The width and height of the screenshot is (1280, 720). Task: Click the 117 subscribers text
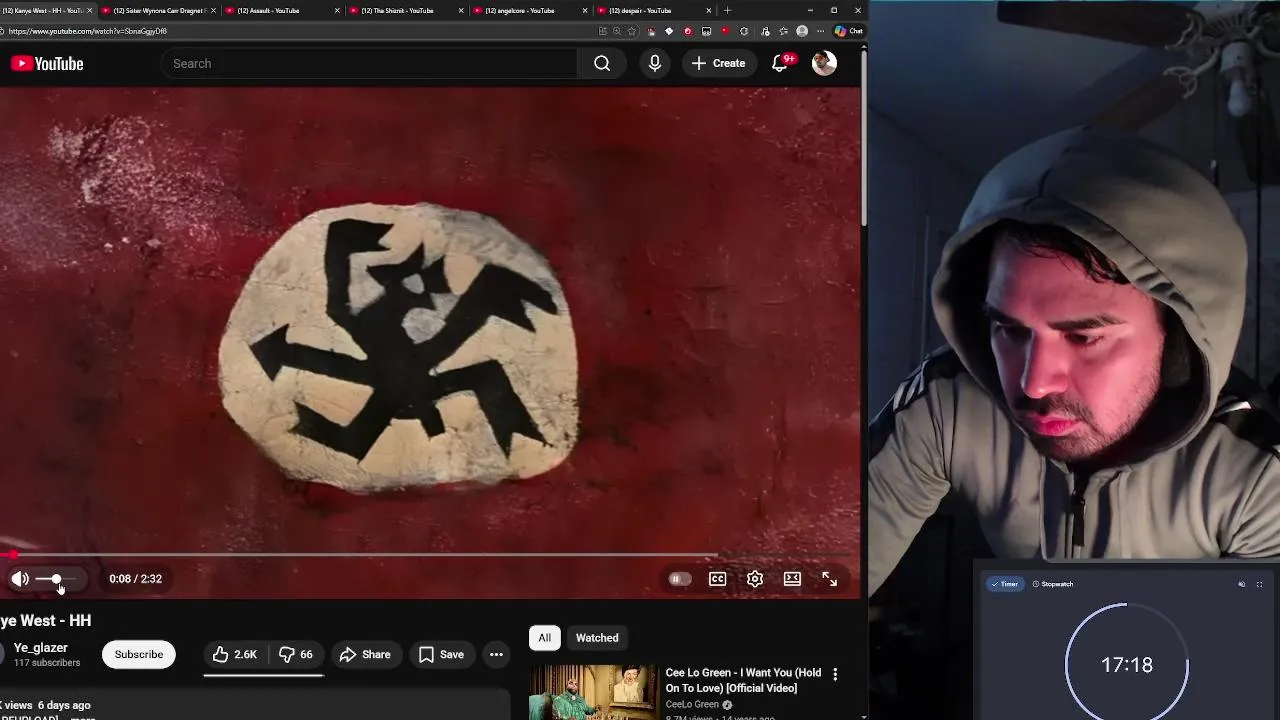(x=47, y=663)
